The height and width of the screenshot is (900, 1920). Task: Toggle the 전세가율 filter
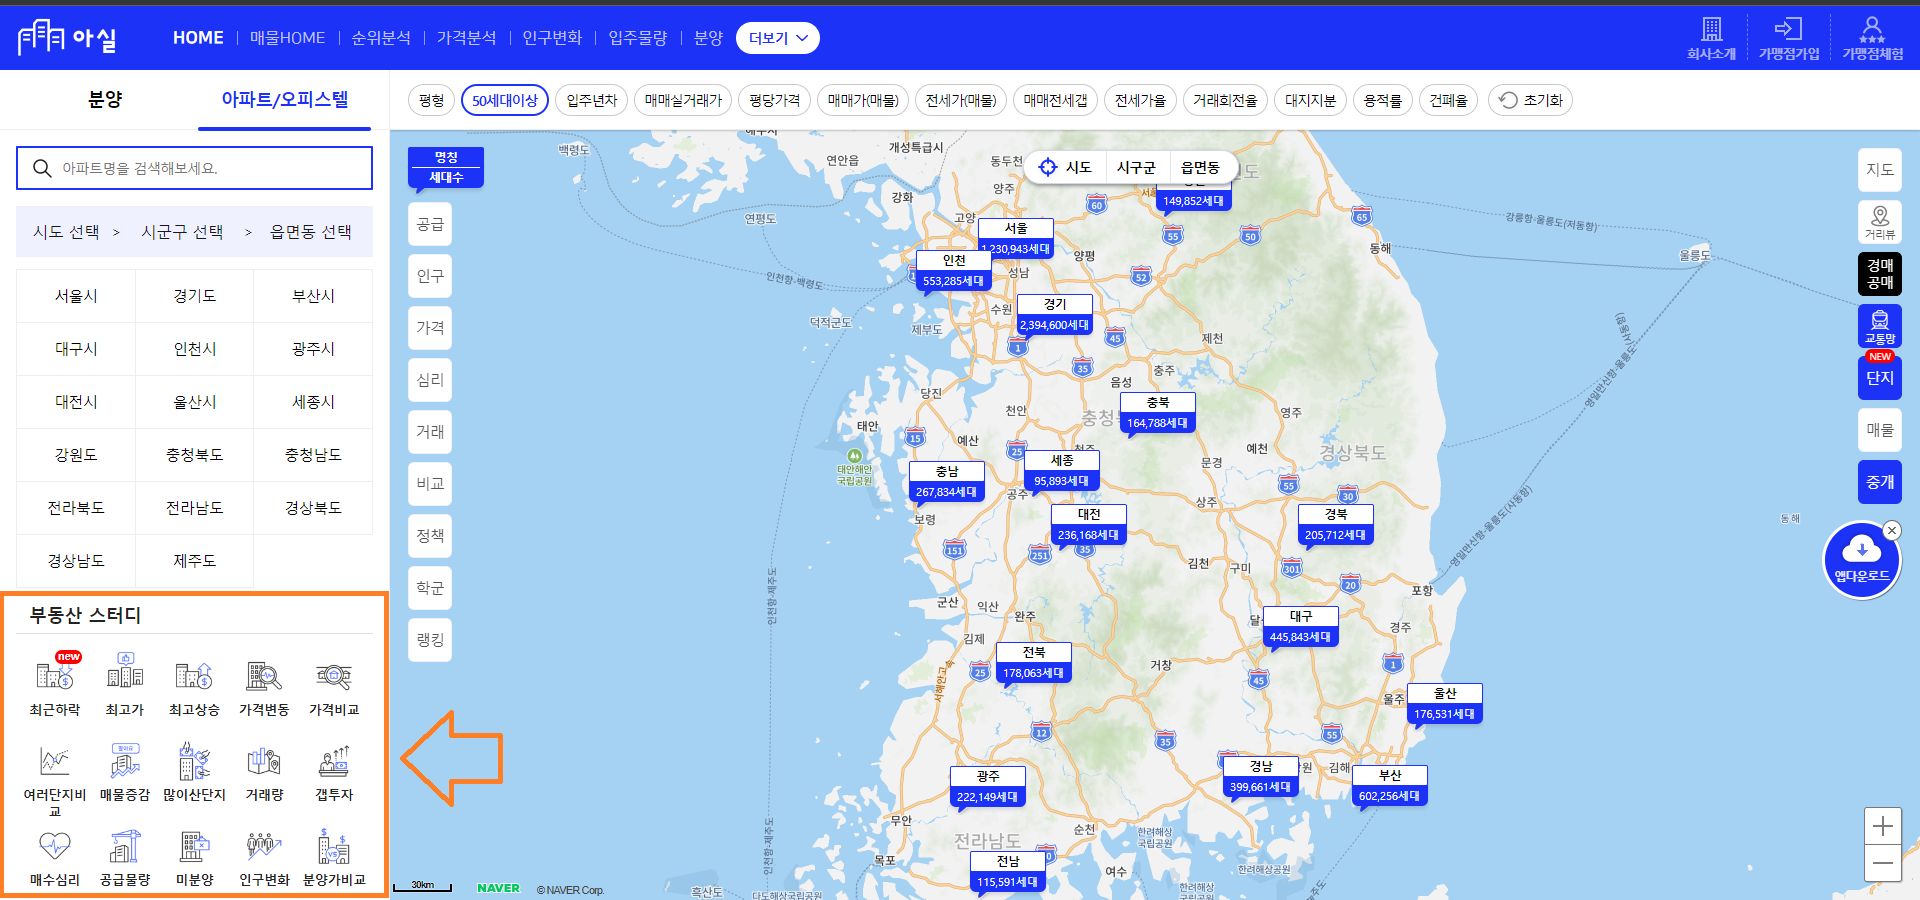click(1141, 100)
